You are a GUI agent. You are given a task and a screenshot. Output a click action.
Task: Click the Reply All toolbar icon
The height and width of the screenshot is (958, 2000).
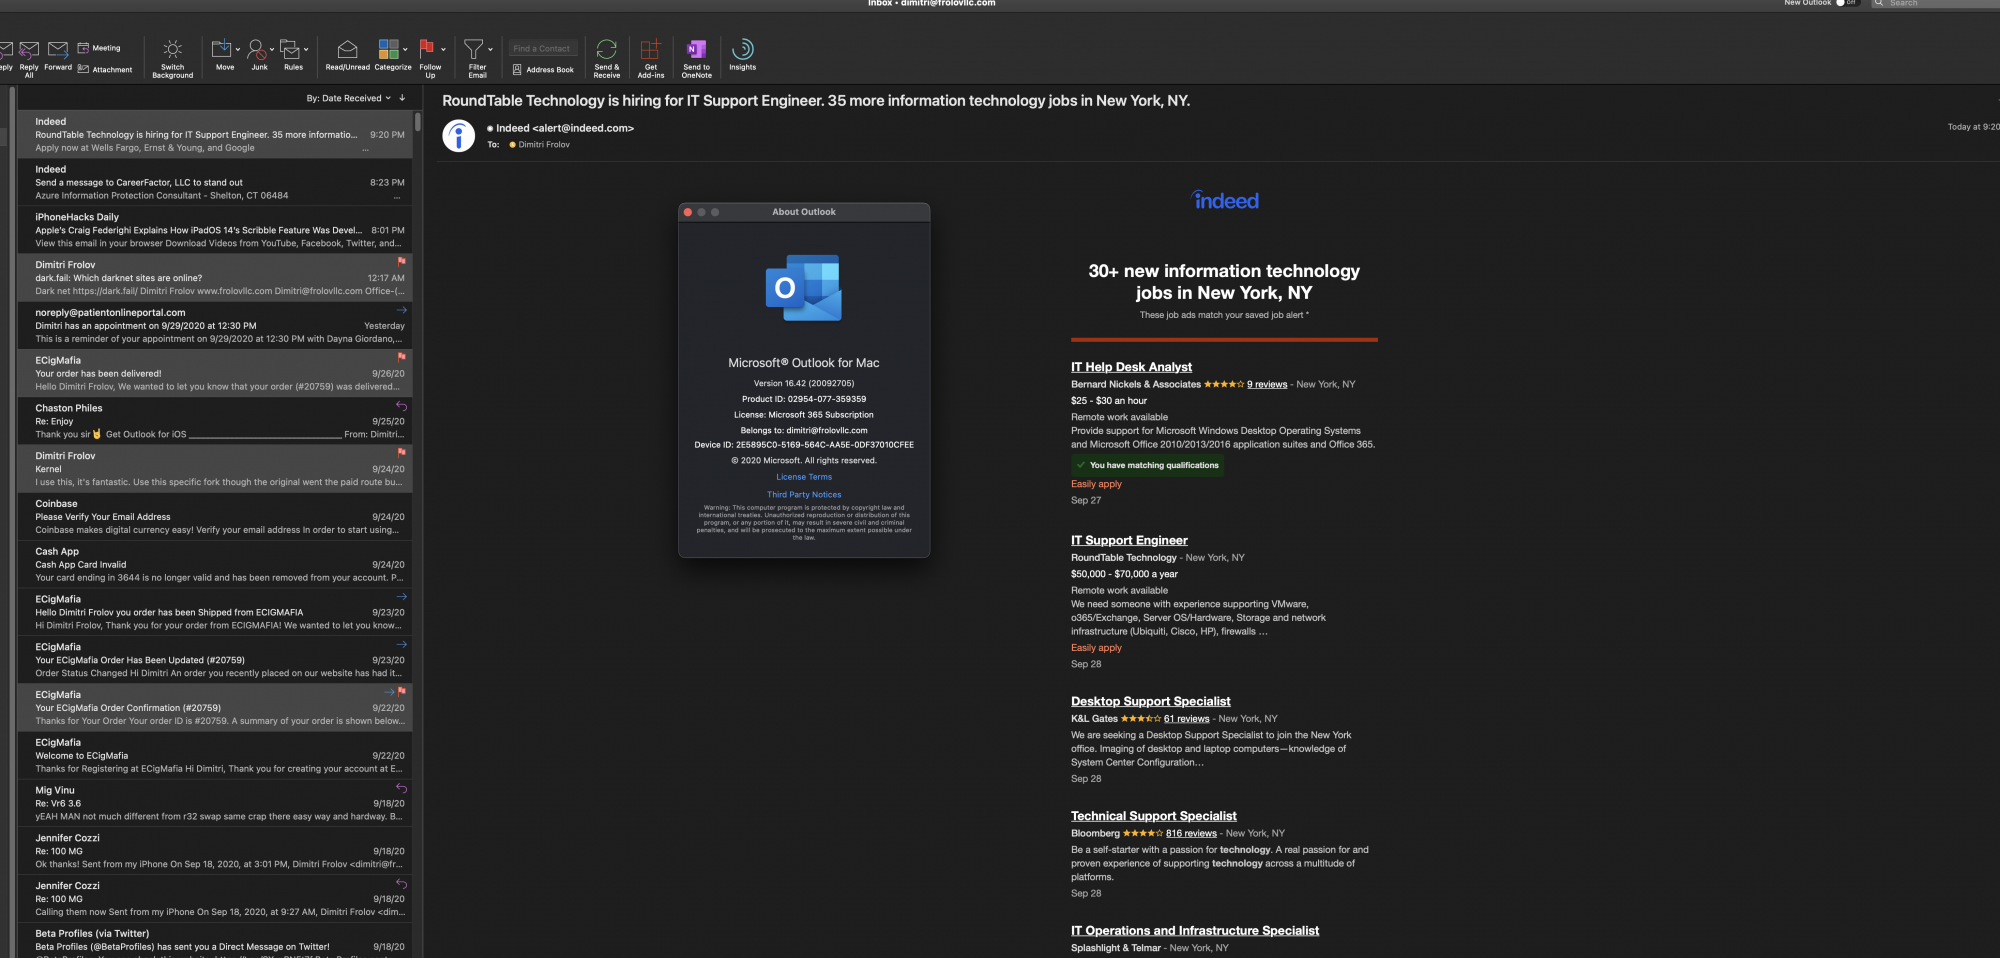point(29,49)
